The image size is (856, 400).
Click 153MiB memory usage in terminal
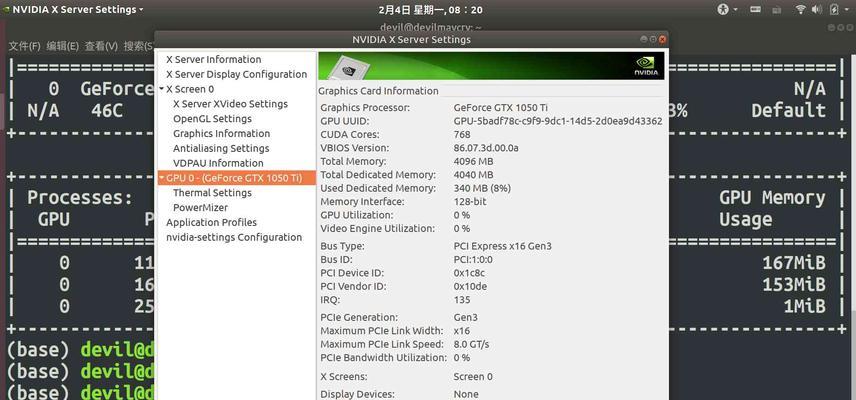(x=794, y=285)
